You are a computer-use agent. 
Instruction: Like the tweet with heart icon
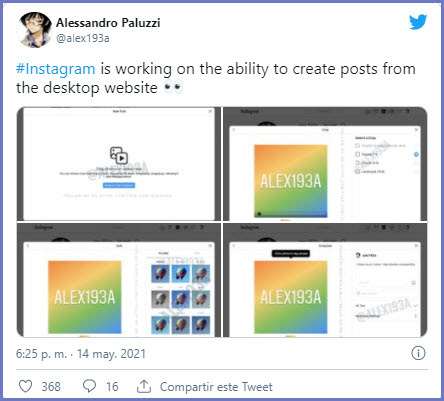click(x=26, y=386)
